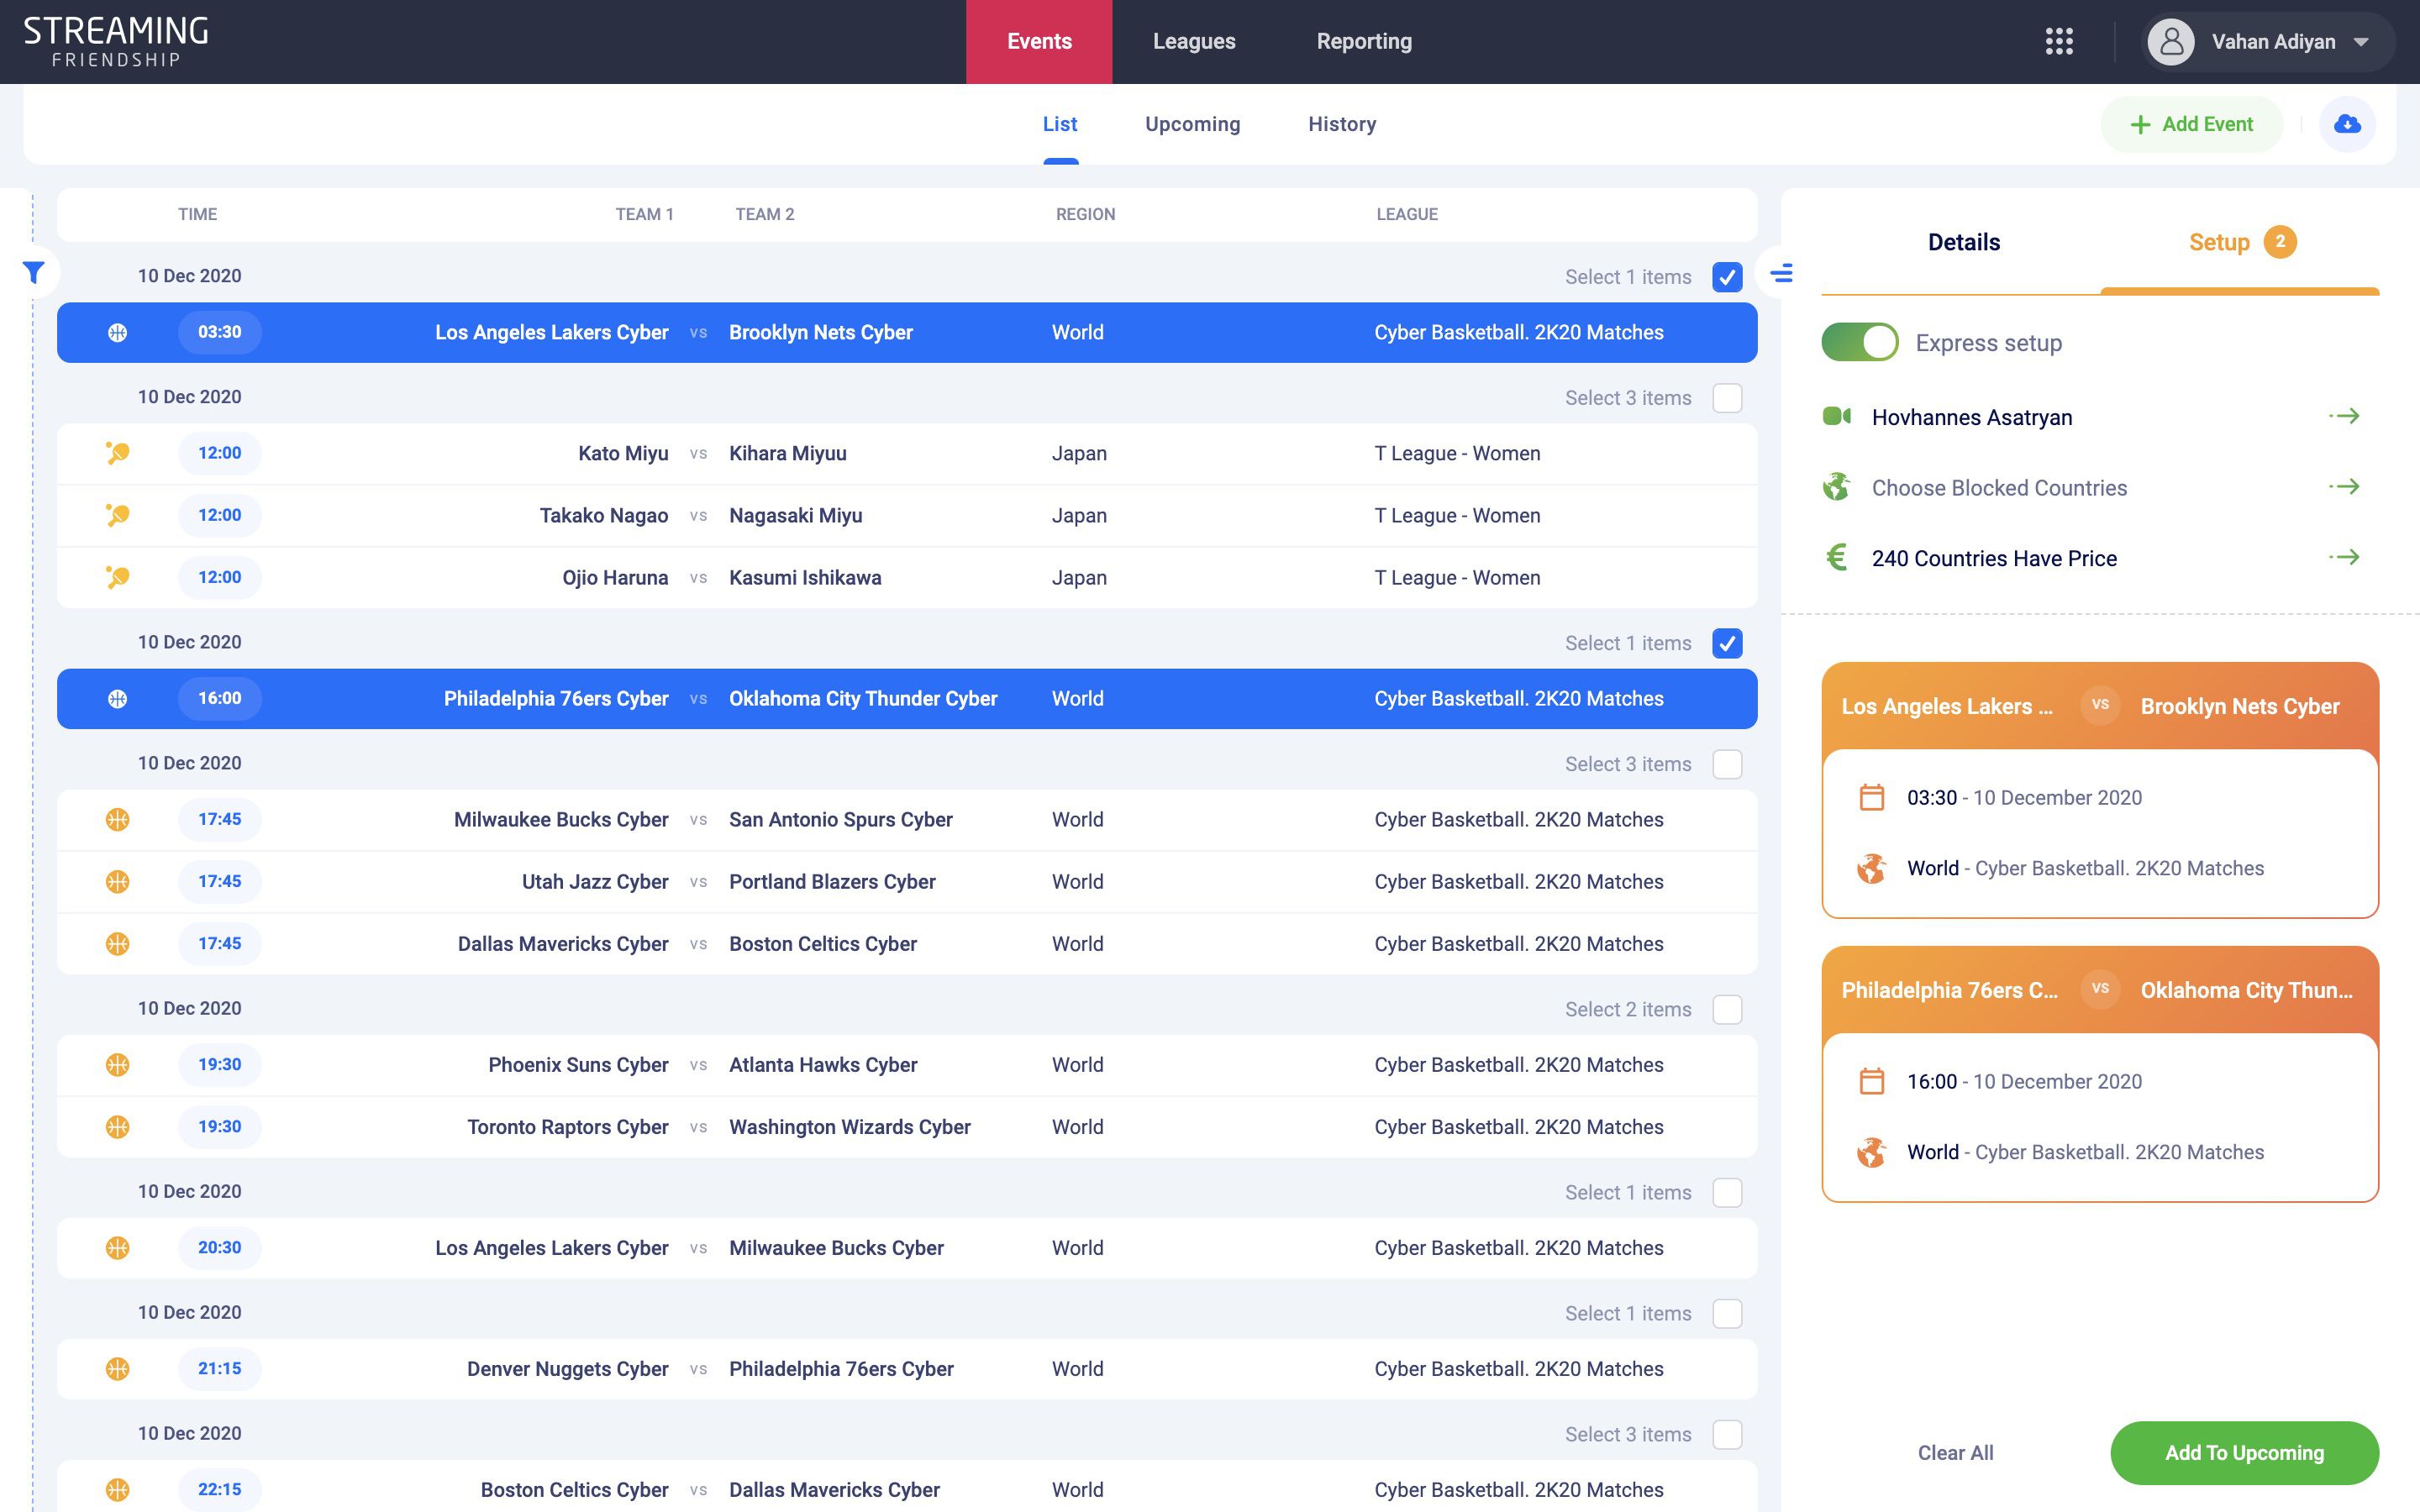Click basketball icon in Toronto Raptors row

pyautogui.click(x=118, y=1127)
